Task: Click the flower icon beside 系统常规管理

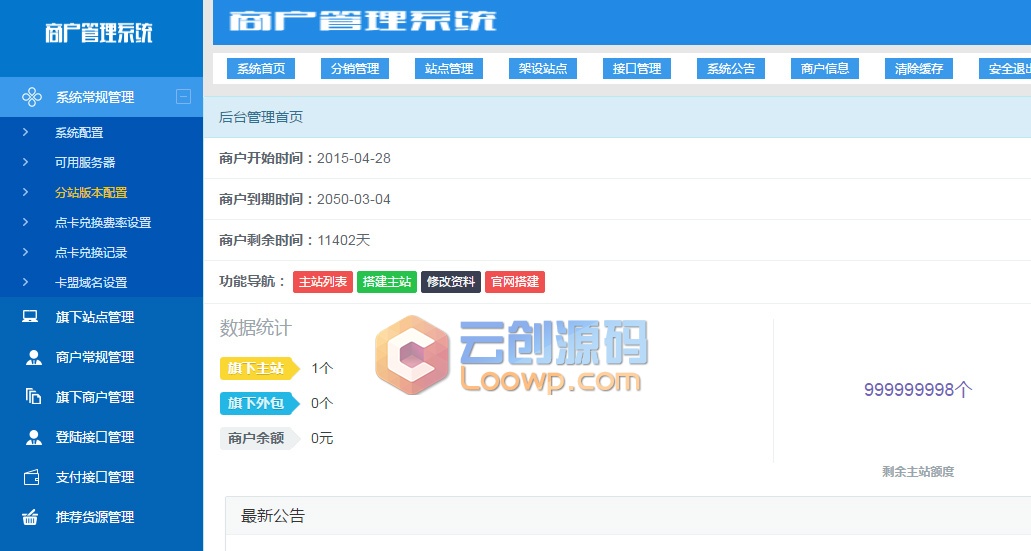Action: pos(32,97)
